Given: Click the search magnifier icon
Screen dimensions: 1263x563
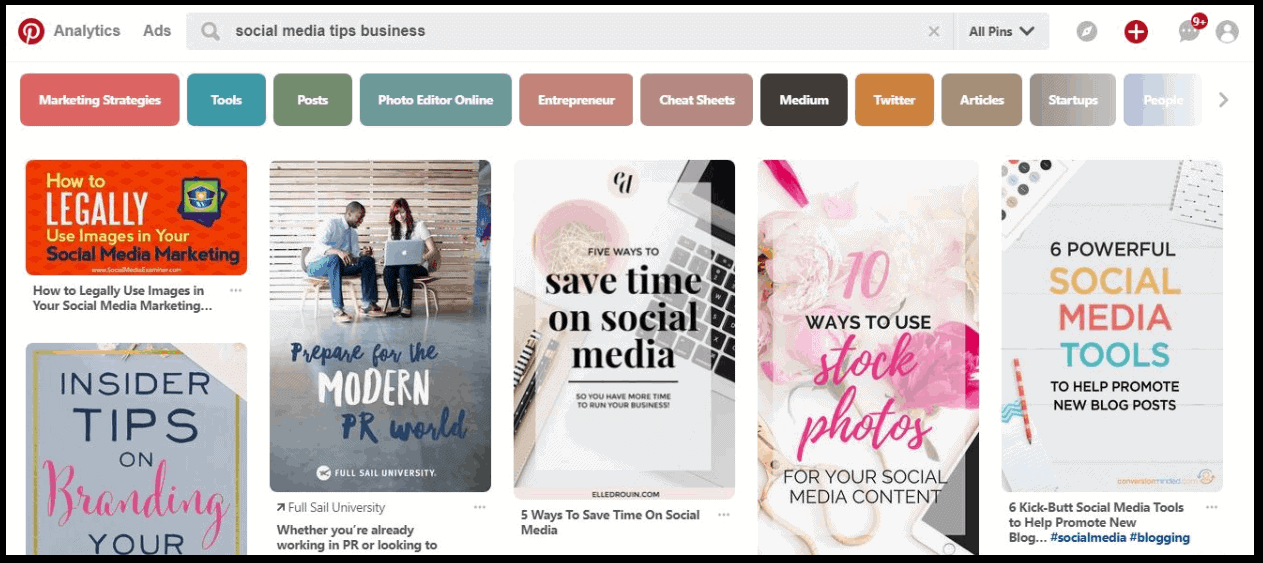Looking at the screenshot, I should point(210,32).
